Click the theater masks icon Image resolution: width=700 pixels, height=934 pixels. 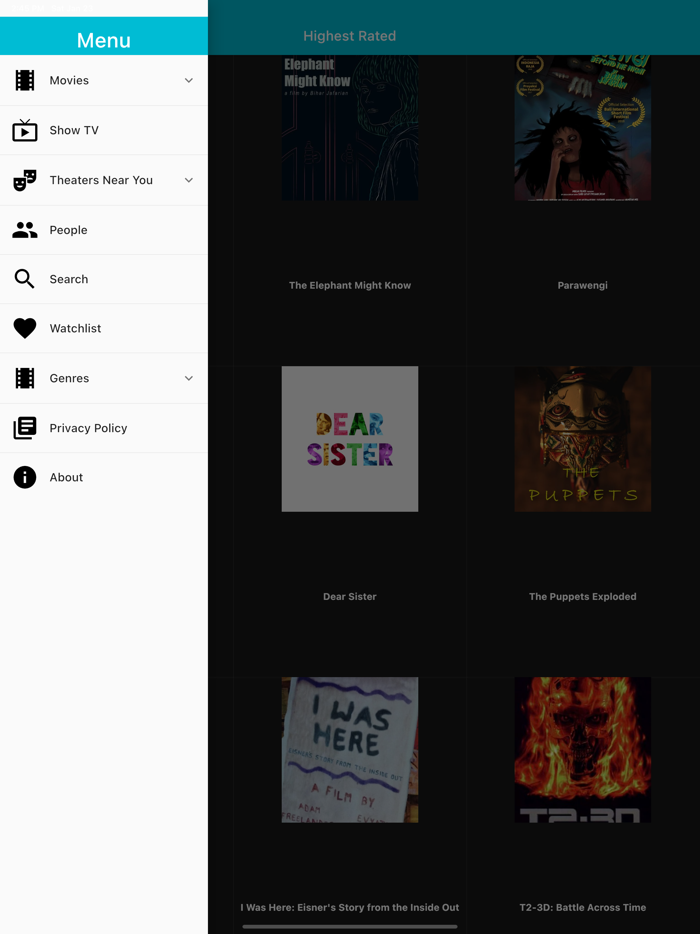[25, 180]
